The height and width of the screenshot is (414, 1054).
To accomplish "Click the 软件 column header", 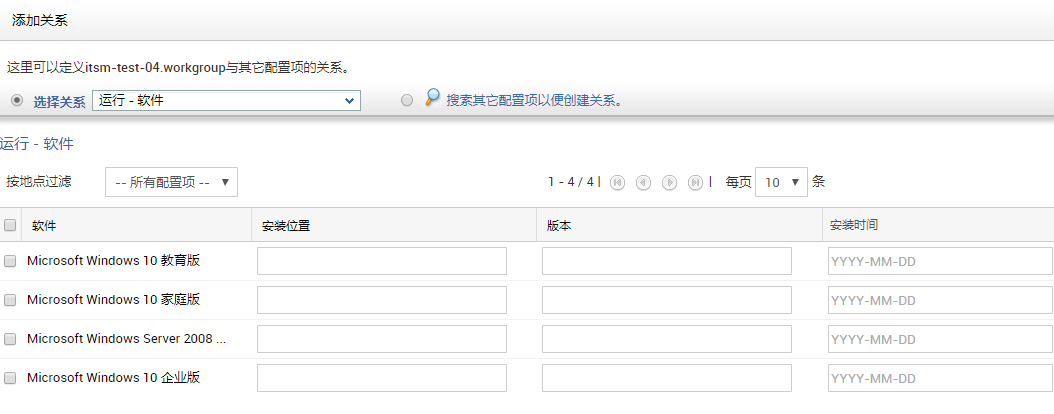I will point(44,226).
